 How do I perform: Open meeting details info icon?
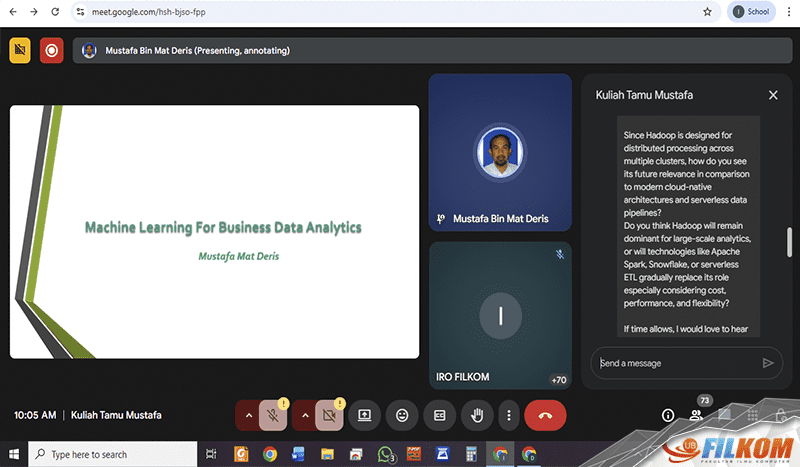coord(668,415)
